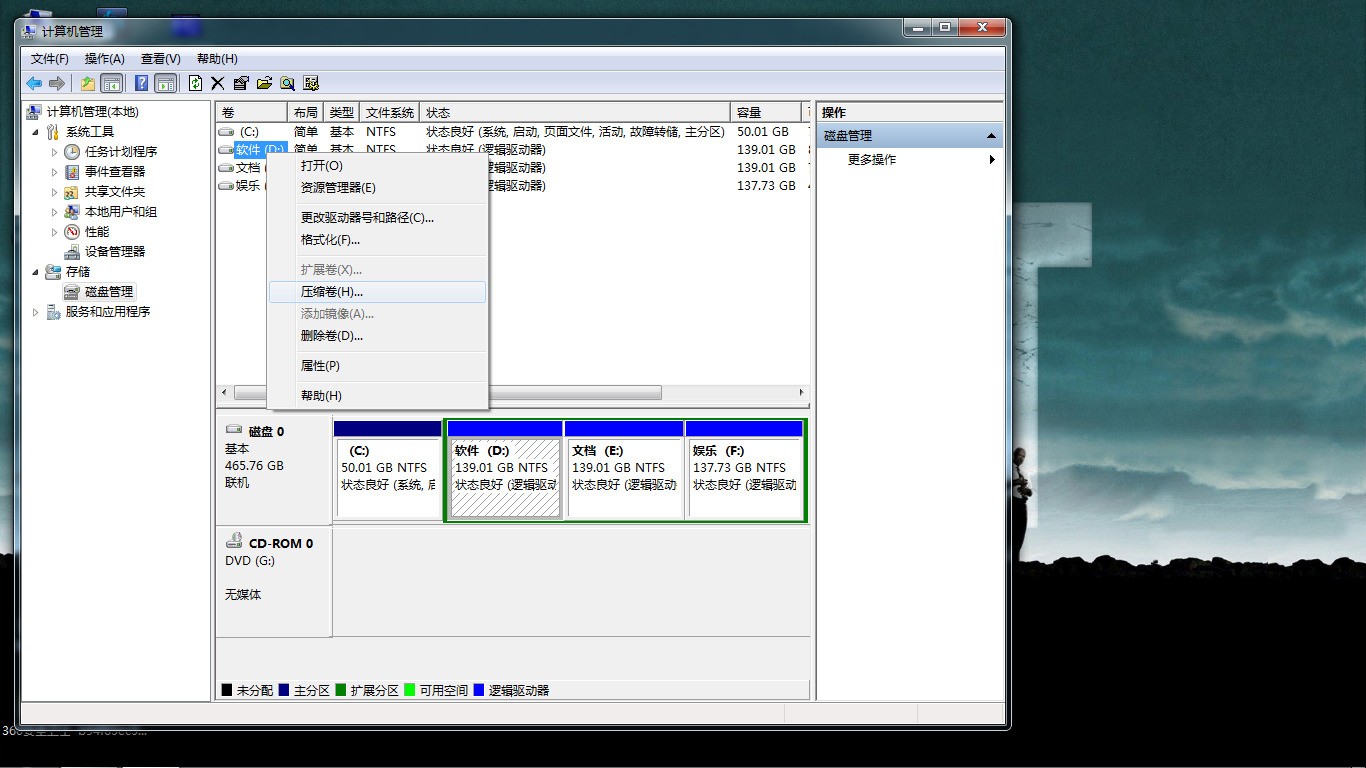1366x768 pixels.
Task: Open the 设备管理器 node in tree
Action: click(114, 252)
